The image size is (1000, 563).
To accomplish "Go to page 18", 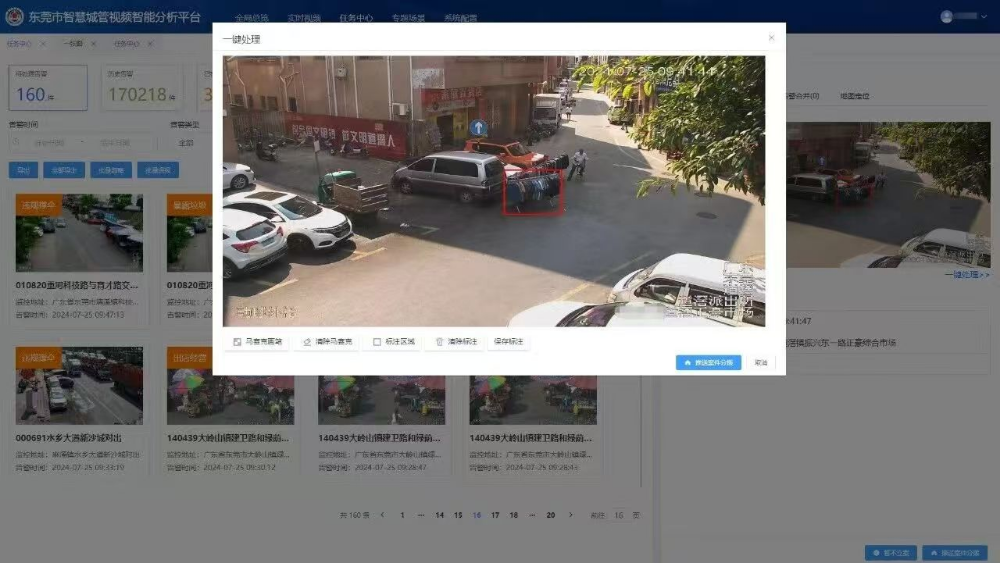I will 513,515.
